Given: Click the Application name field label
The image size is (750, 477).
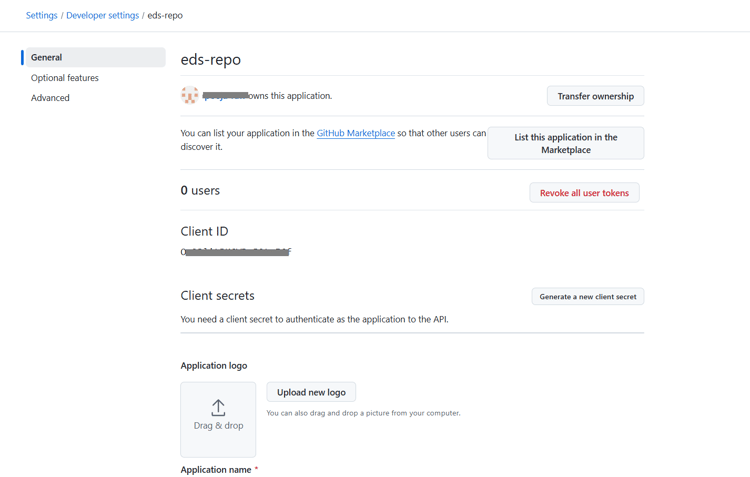Looking at the screenshot, I should [x=215, y=469].
